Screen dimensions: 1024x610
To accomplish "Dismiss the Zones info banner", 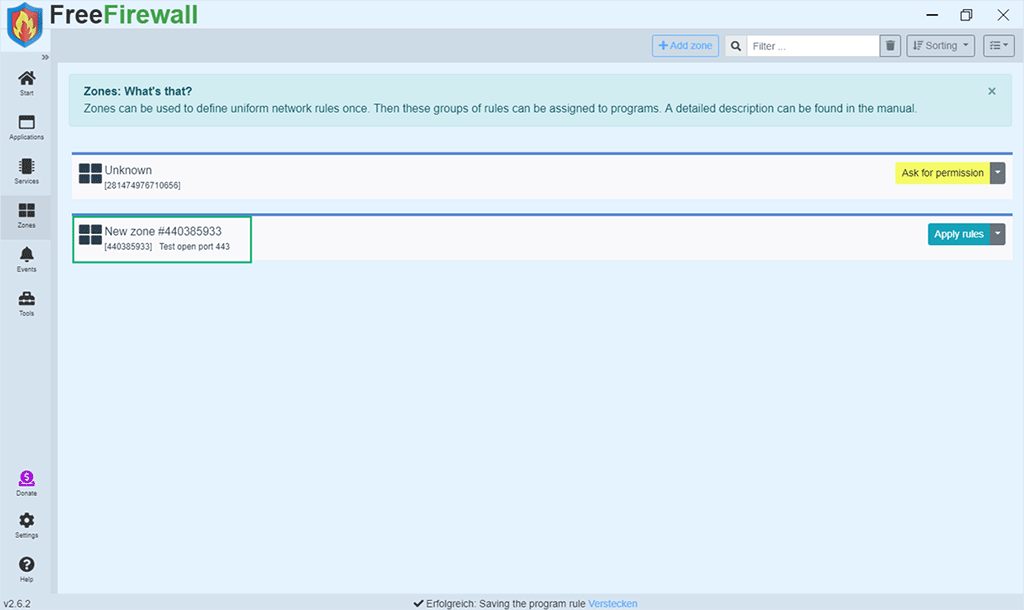I will click(x=992, y=91).
